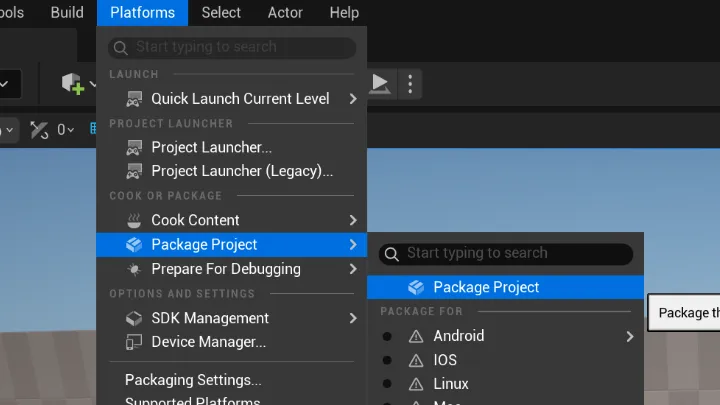Click the SDK Management box icon
Image resolution: width=720 pixels, height=405 pixels.
134,318
